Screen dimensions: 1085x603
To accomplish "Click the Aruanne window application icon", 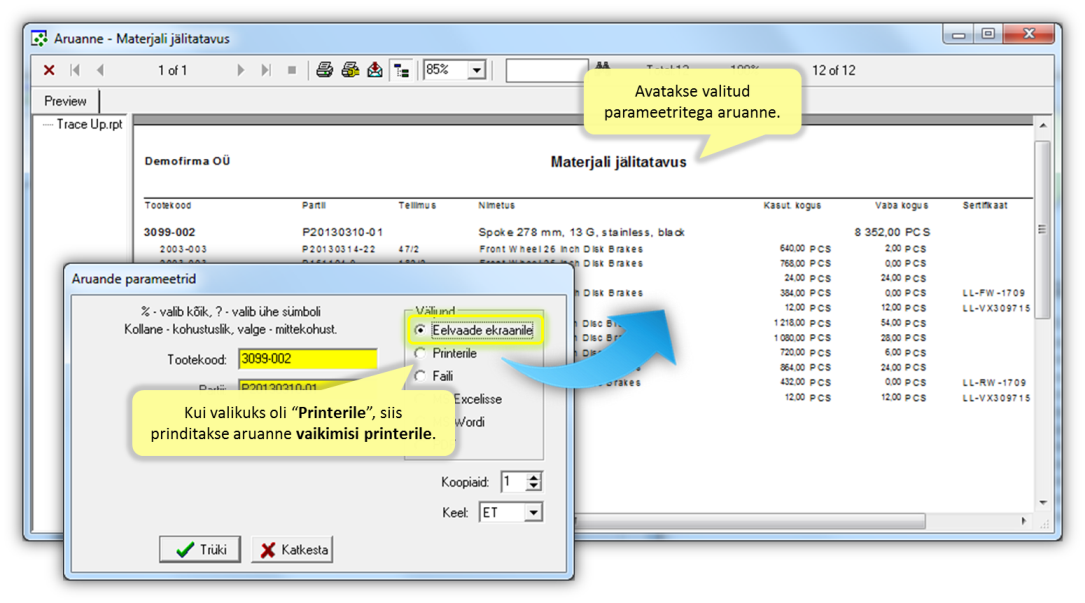I will tap(39, 39).
